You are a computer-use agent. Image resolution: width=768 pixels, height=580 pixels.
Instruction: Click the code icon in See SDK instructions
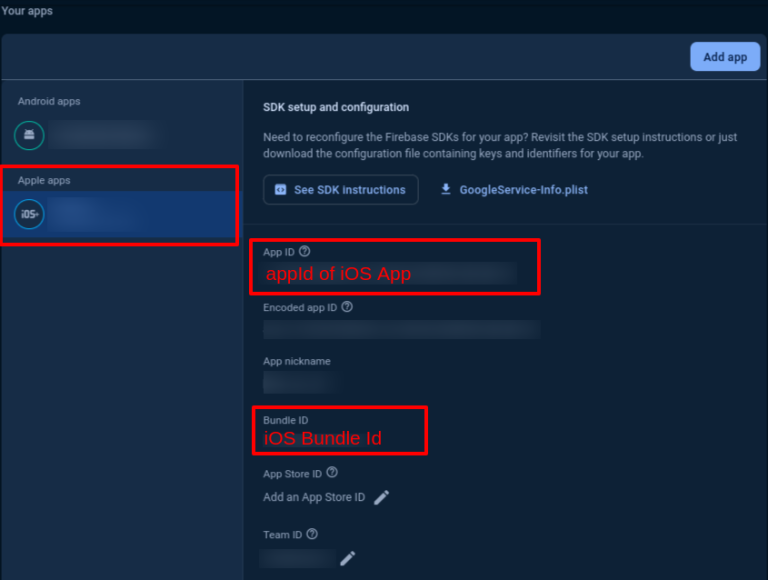(x=280, y=190)
